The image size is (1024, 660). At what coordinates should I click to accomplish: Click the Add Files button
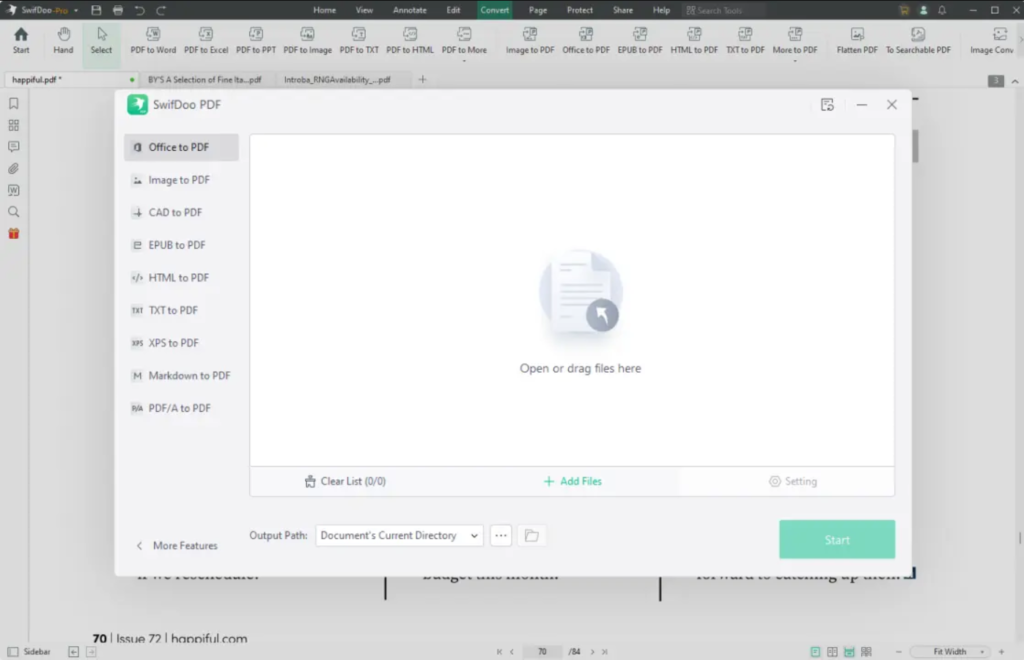(572, 481)
